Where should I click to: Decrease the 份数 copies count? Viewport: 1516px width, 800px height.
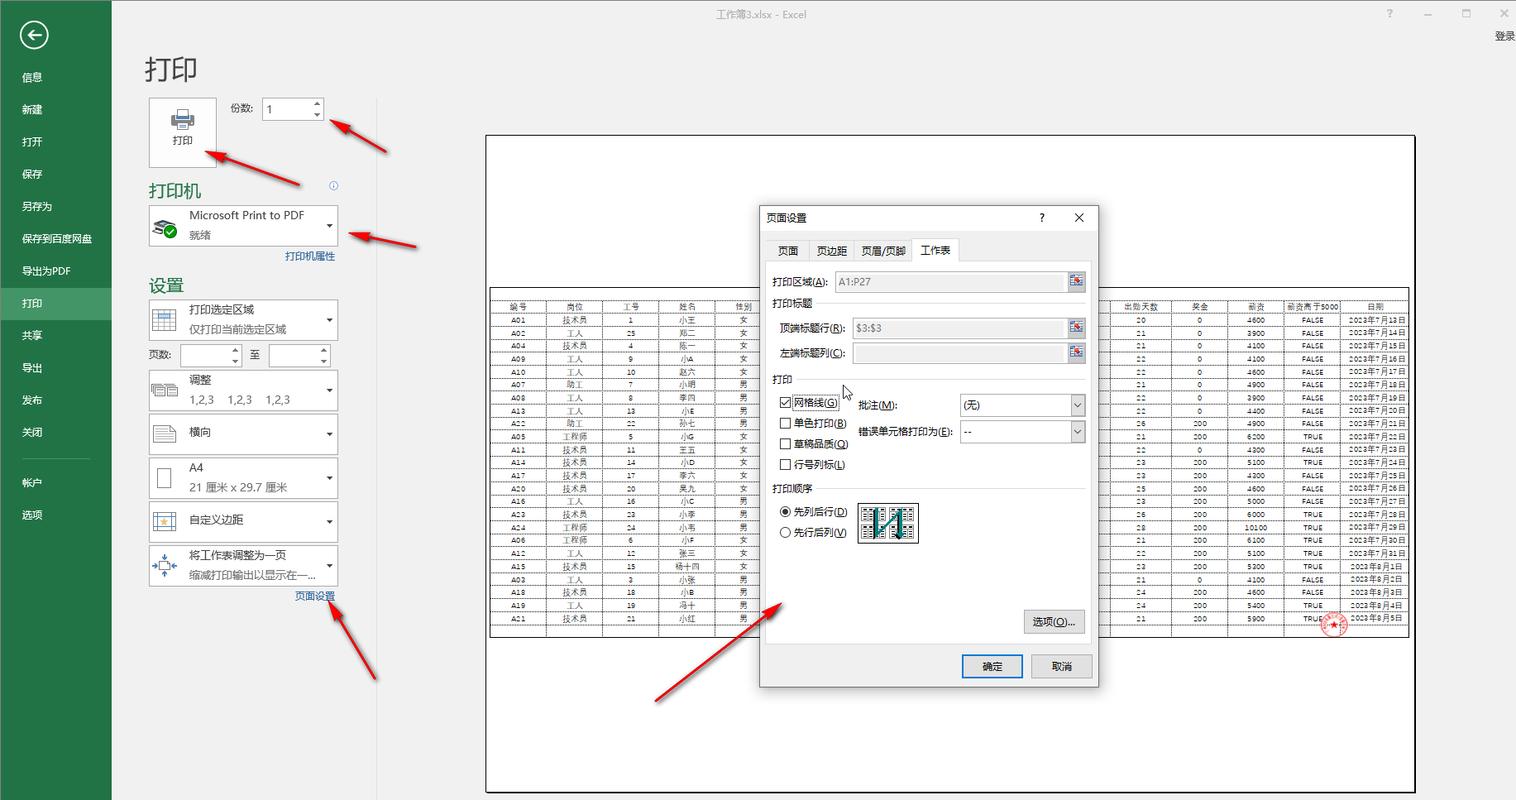[x=317, y=114]
